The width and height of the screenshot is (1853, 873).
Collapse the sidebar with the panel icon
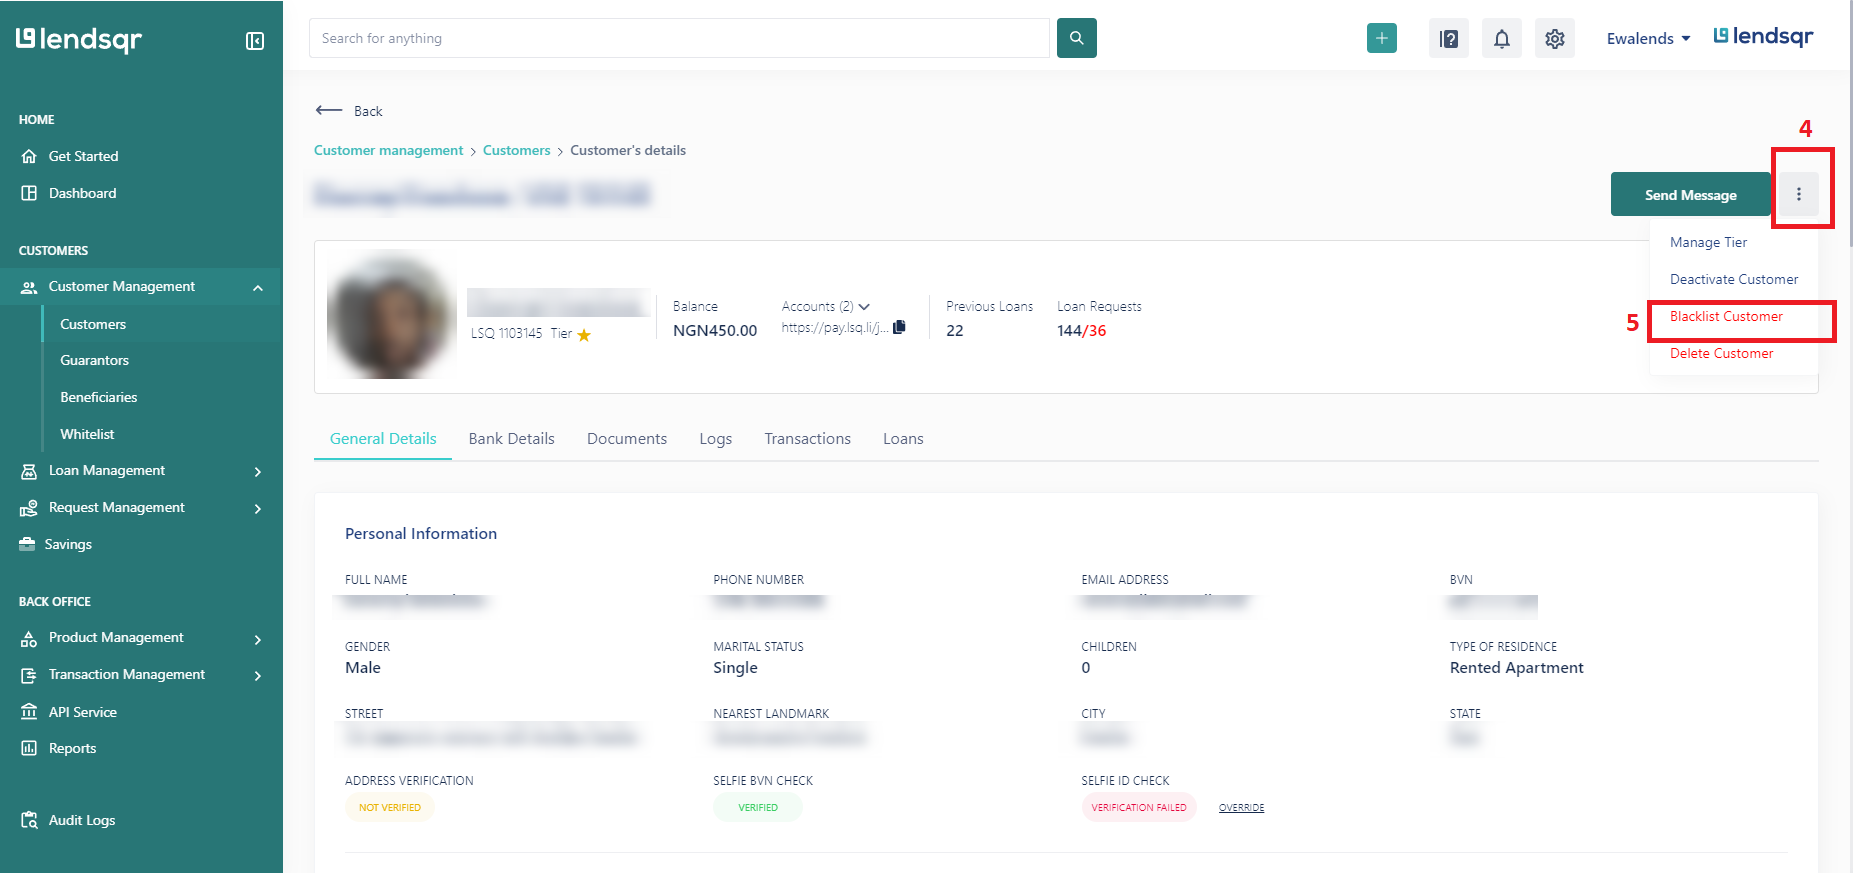255,41
